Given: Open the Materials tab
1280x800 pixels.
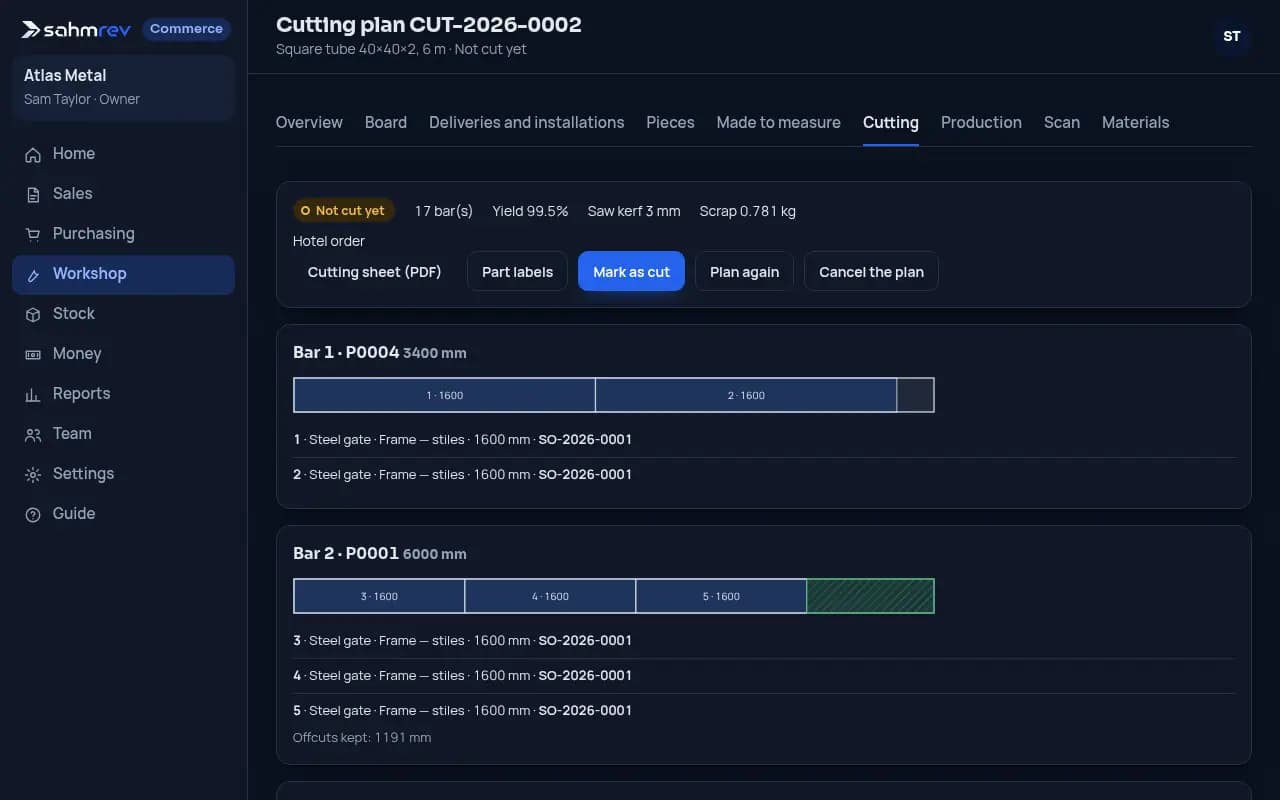Looking at the screenshot, I should pos(1135,122).
